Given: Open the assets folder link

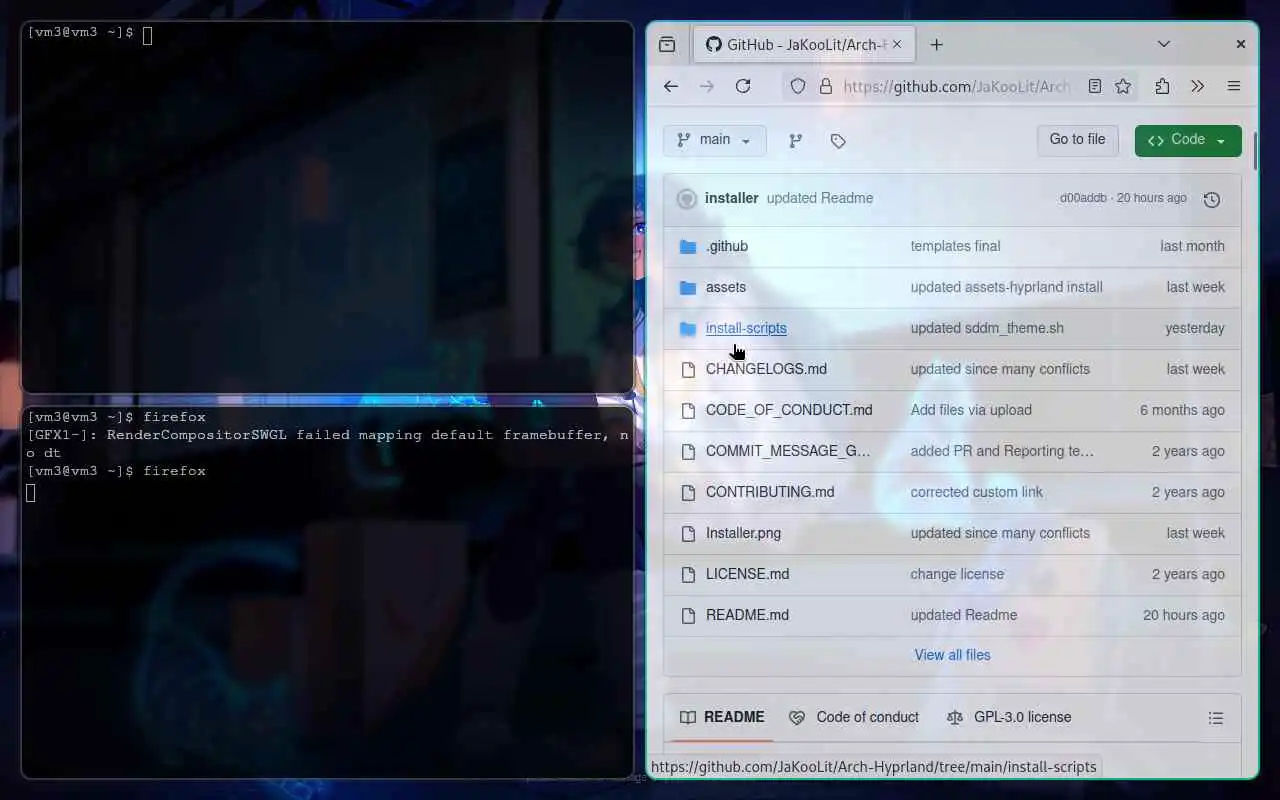Looking at the screenshot, I should 726,287.
